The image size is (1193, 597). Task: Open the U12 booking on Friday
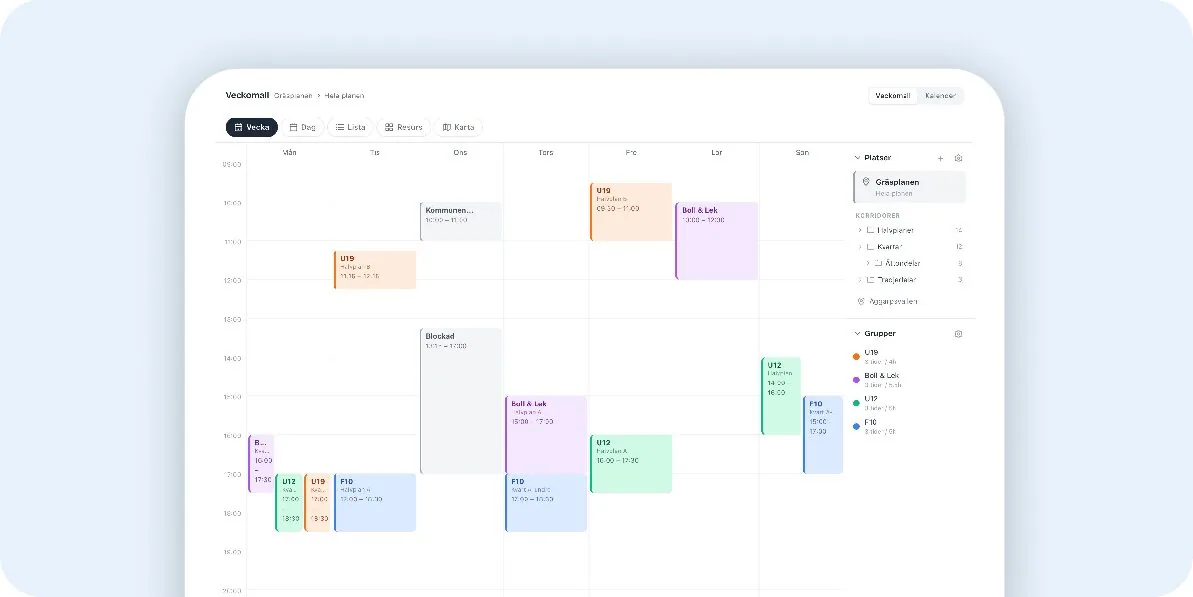pyautogui.click(x=631, y=464)
